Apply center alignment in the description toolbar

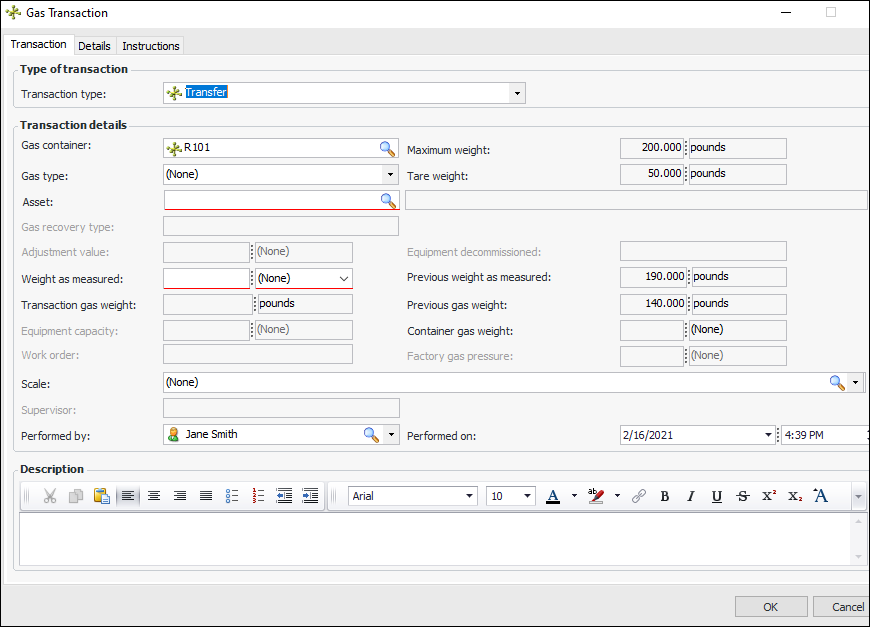[x=154, y=496]
